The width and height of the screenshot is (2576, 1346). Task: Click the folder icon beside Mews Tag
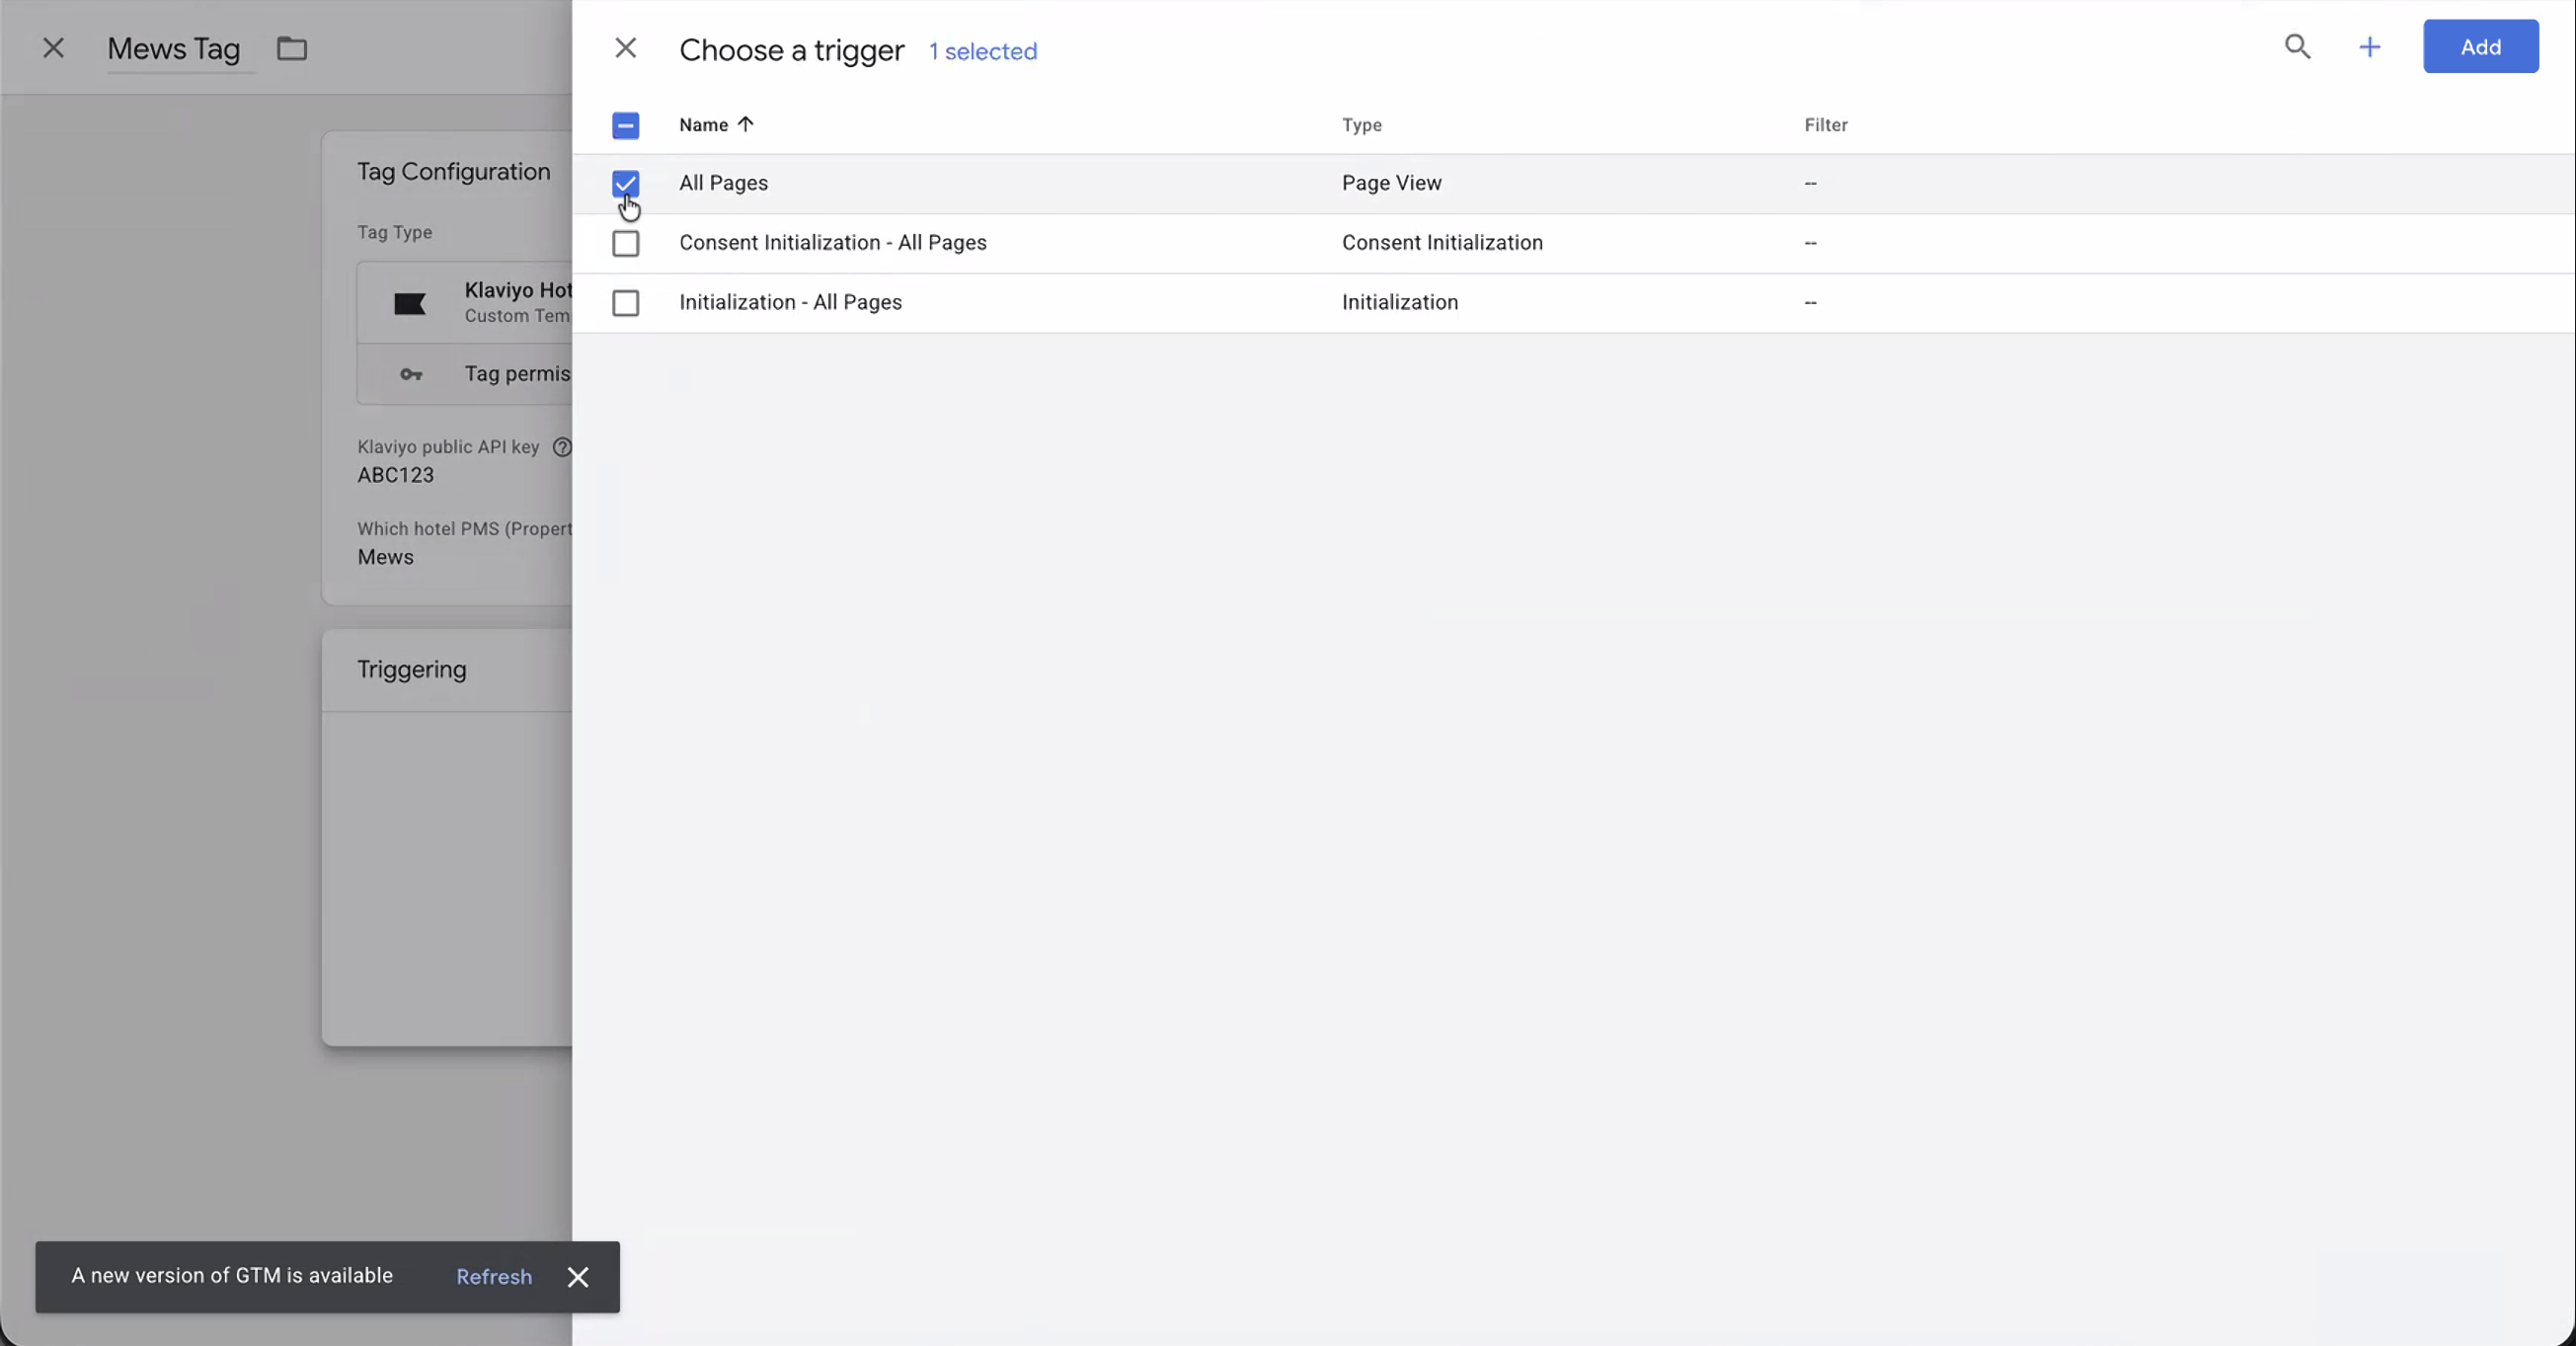tap(292, 48)
